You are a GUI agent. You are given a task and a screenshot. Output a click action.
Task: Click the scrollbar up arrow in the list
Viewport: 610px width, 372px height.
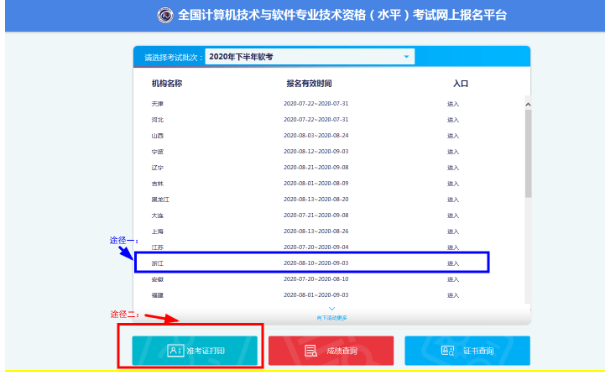click(x=528, y=104)
